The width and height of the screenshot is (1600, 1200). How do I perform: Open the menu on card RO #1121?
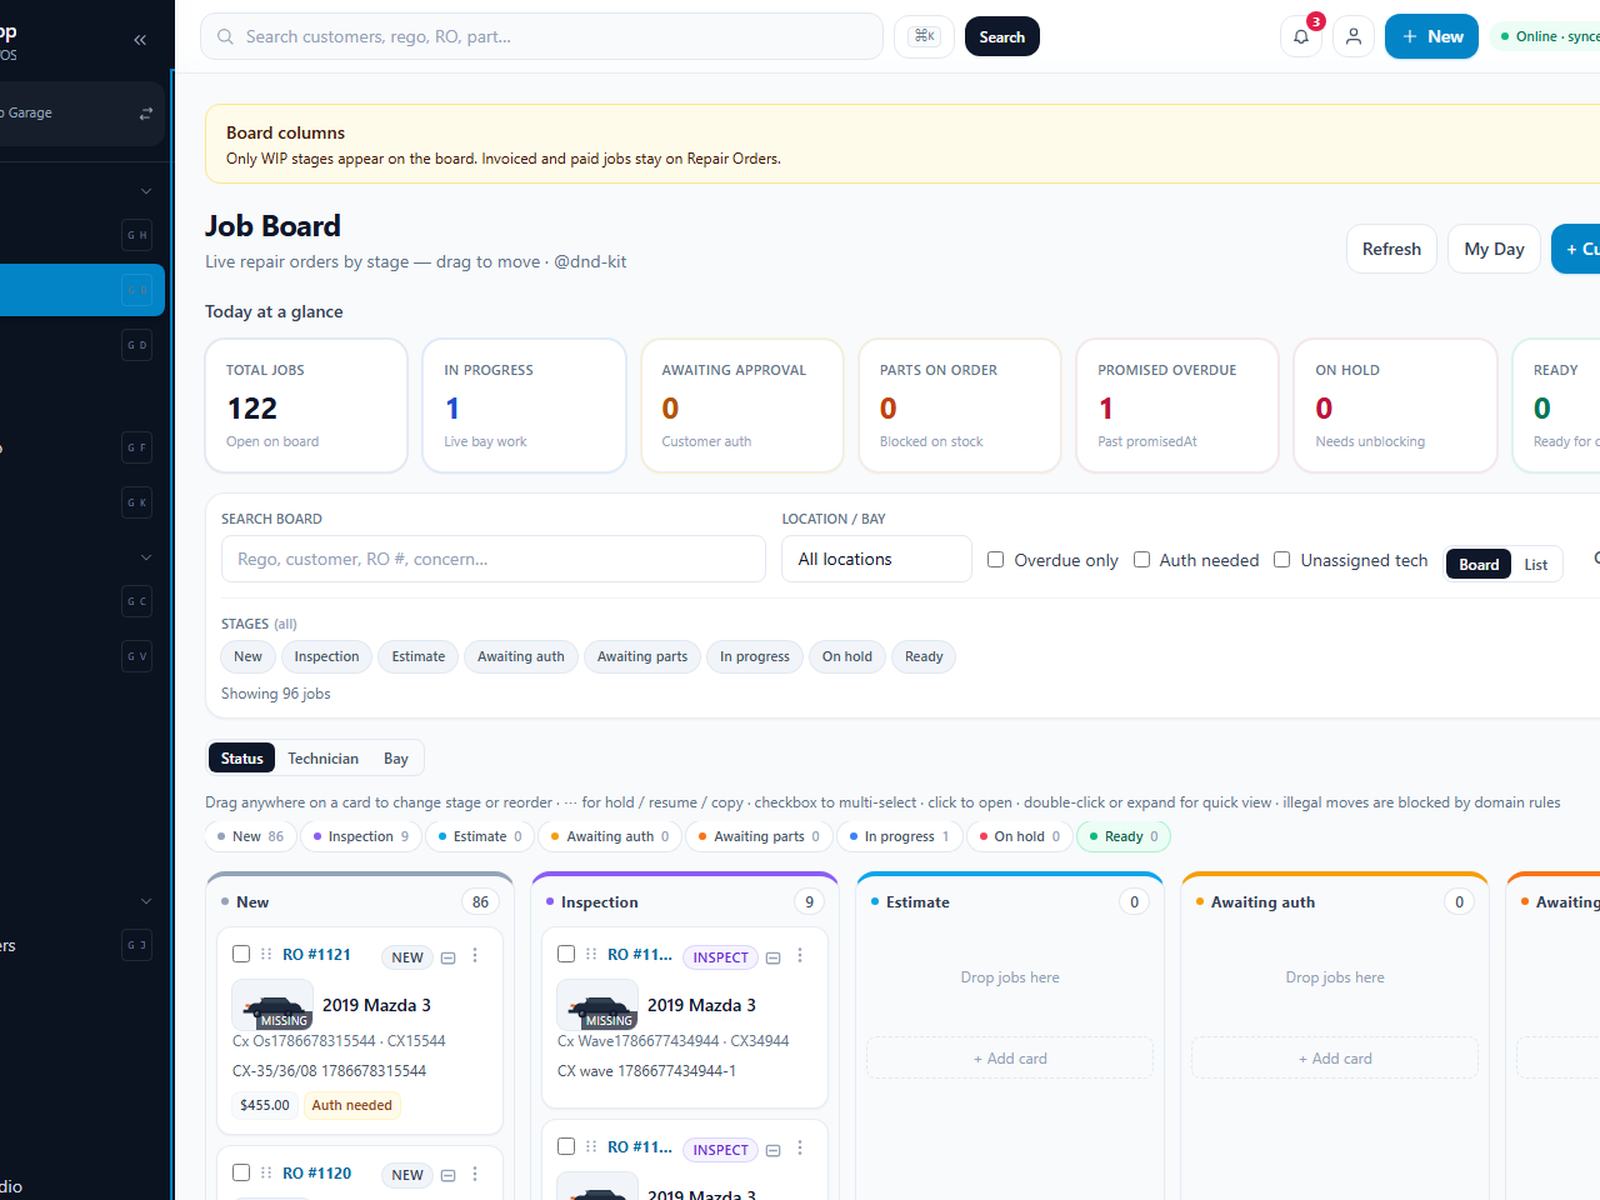click(475, 956)
